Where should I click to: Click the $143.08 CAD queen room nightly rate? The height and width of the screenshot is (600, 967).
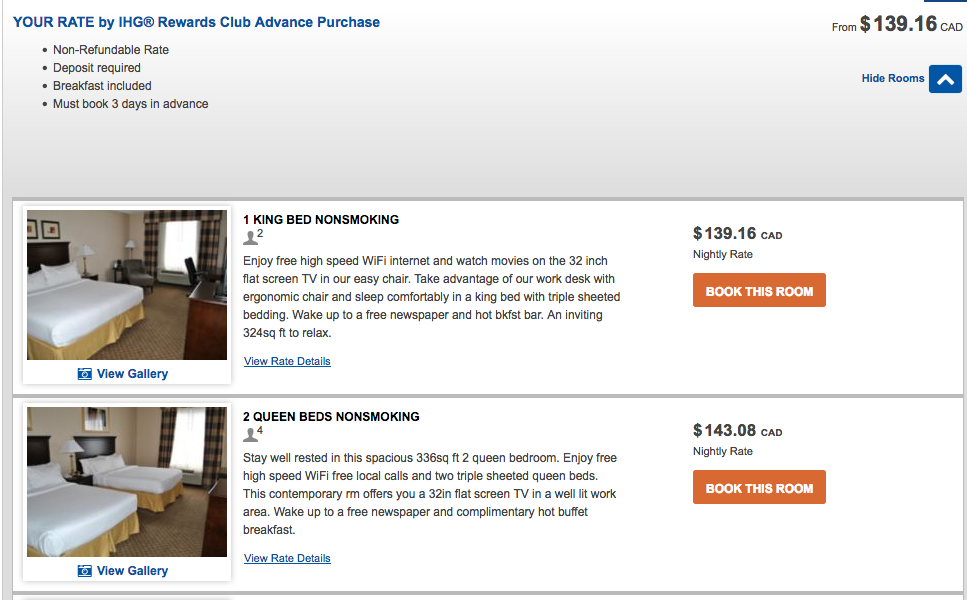tap(736, 431)
